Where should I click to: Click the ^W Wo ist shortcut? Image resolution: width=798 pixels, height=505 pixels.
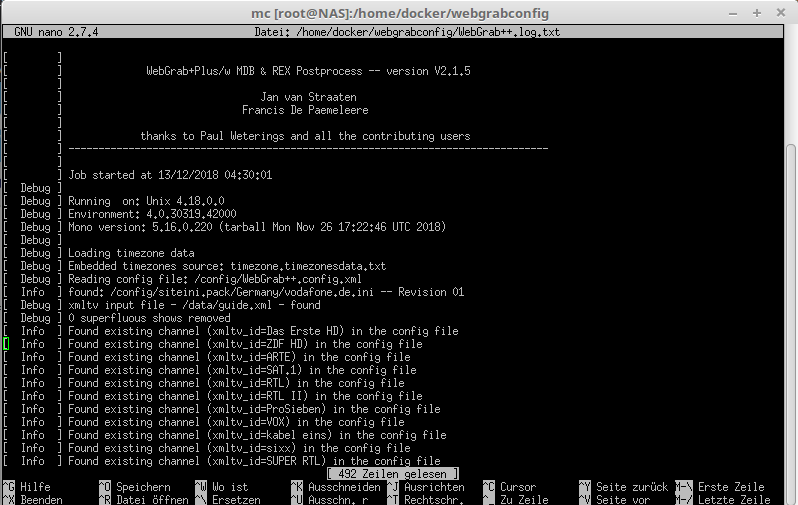coord(221,487)
